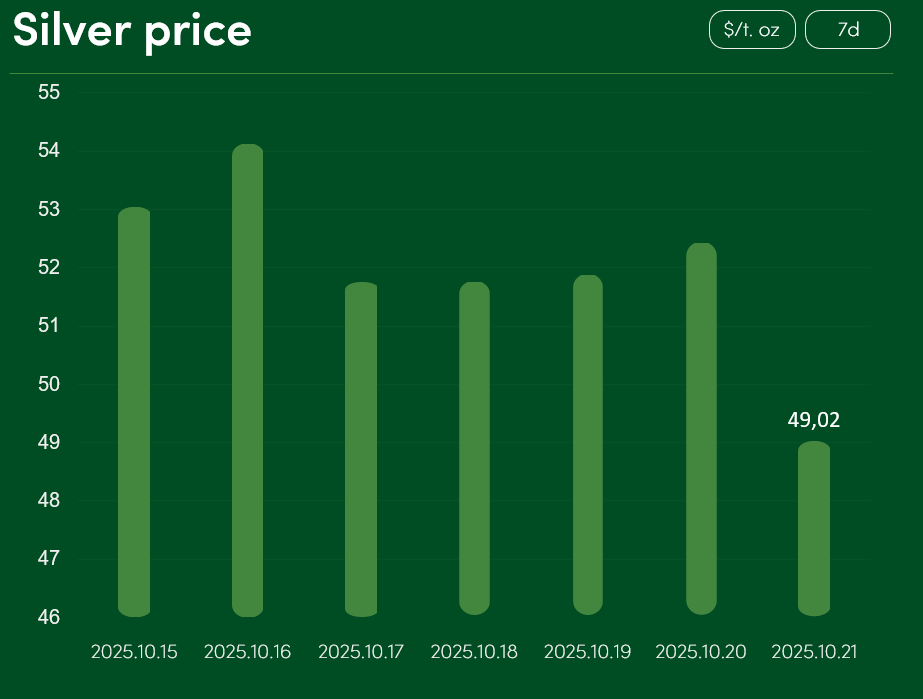Click the 46 y-axis label
The image size is (923, 699).
tap(49, 617)
